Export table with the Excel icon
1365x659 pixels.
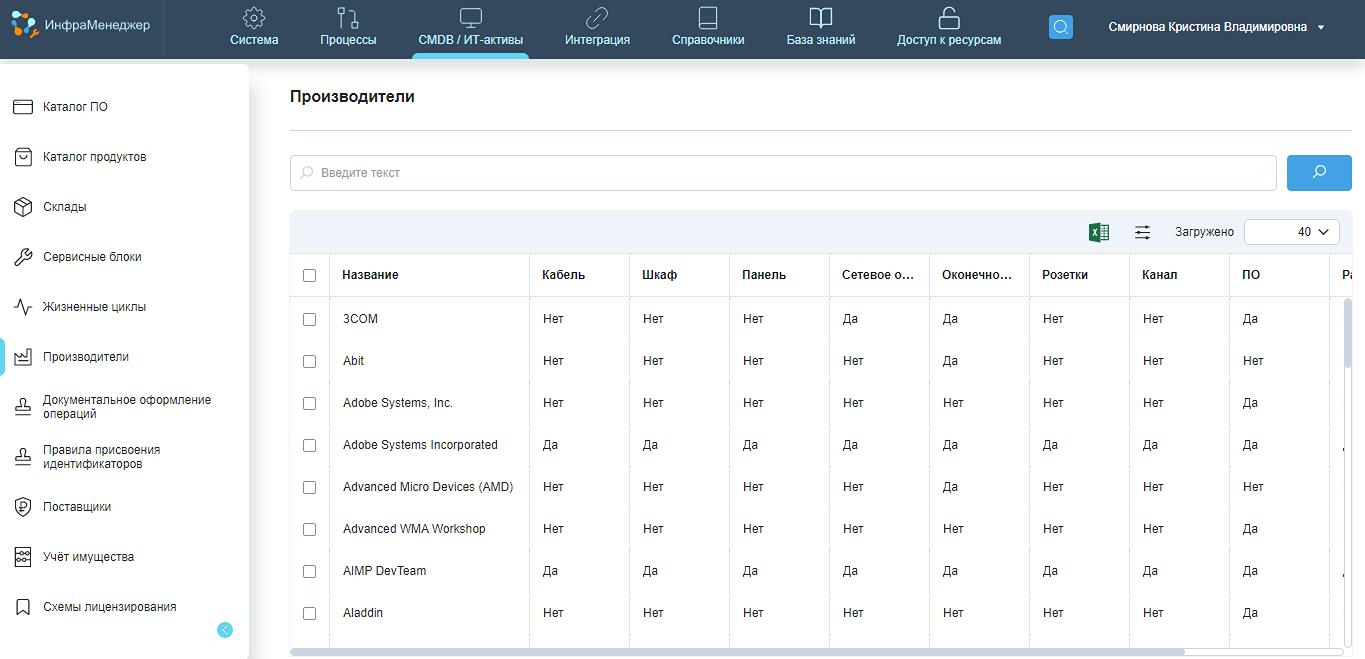click(x=1098, y=232)
